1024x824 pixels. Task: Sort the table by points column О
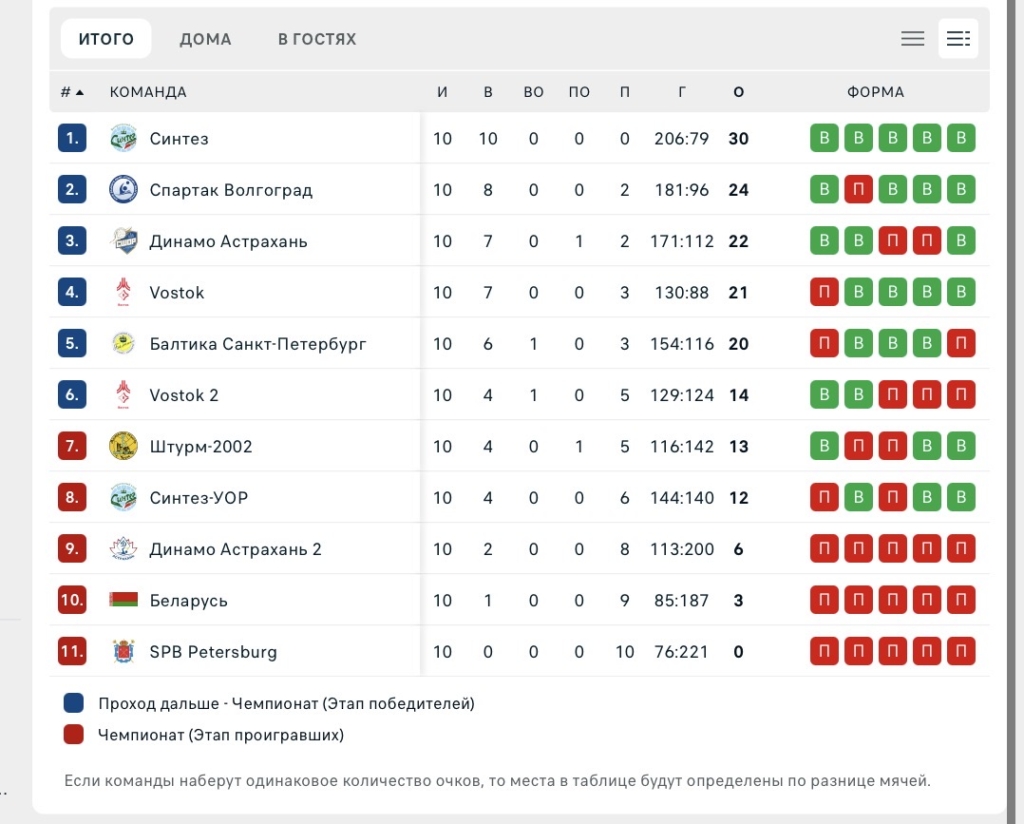click(x=738, y=92)
